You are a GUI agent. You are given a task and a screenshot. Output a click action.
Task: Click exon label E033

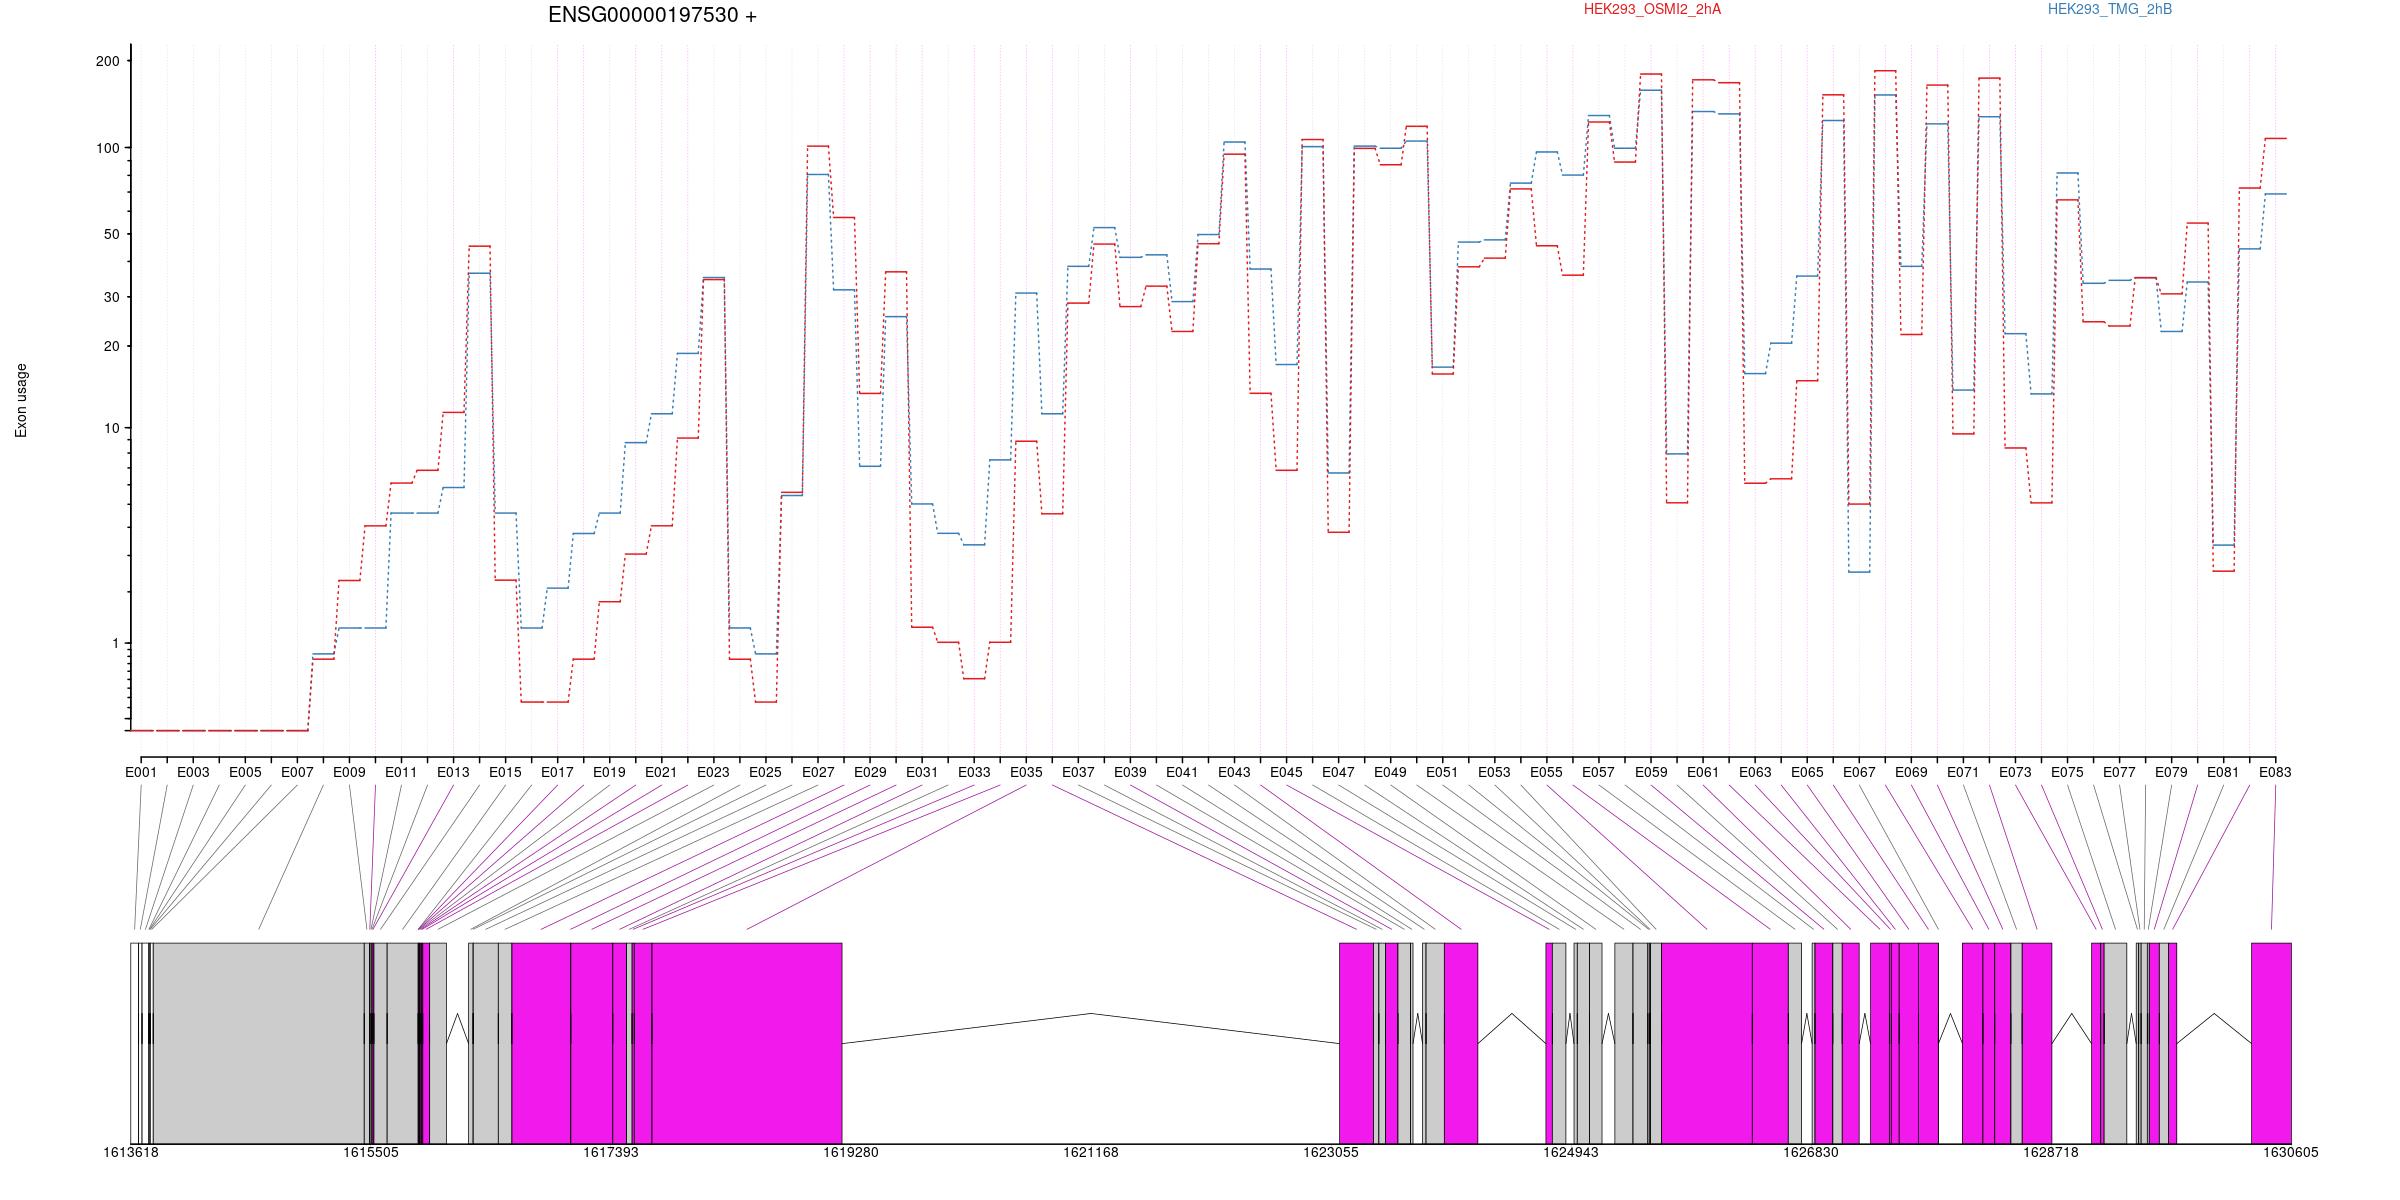coord(974,772)
